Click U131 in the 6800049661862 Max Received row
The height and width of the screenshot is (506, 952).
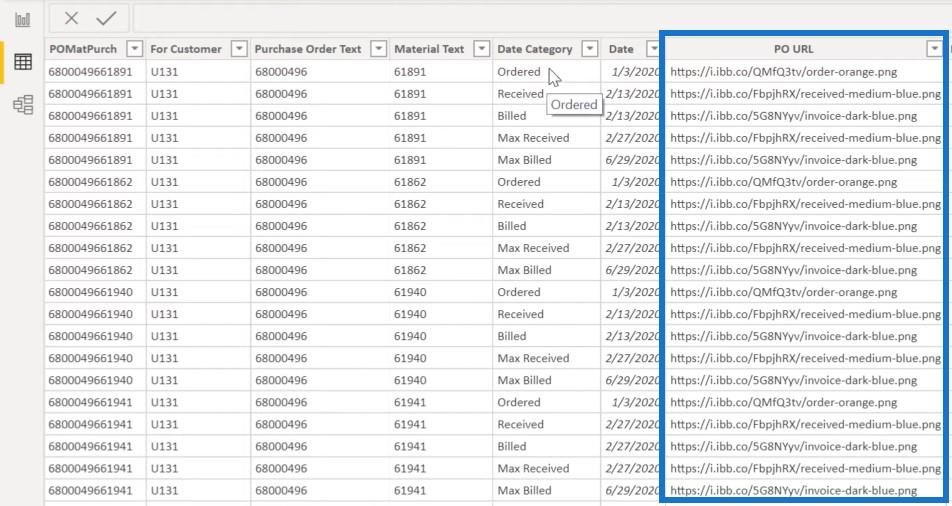click(x=165, y=248)
